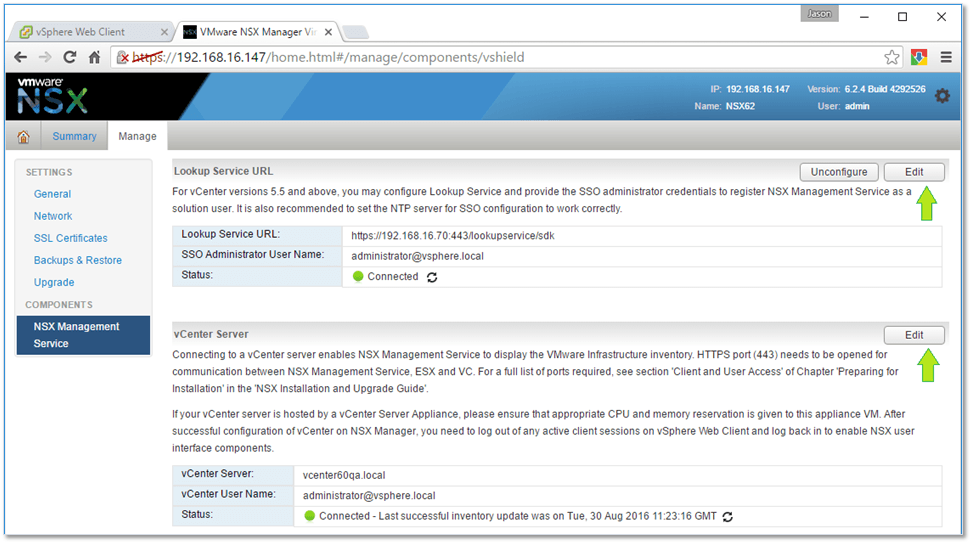Open a new browser tab

coord(355,32)
